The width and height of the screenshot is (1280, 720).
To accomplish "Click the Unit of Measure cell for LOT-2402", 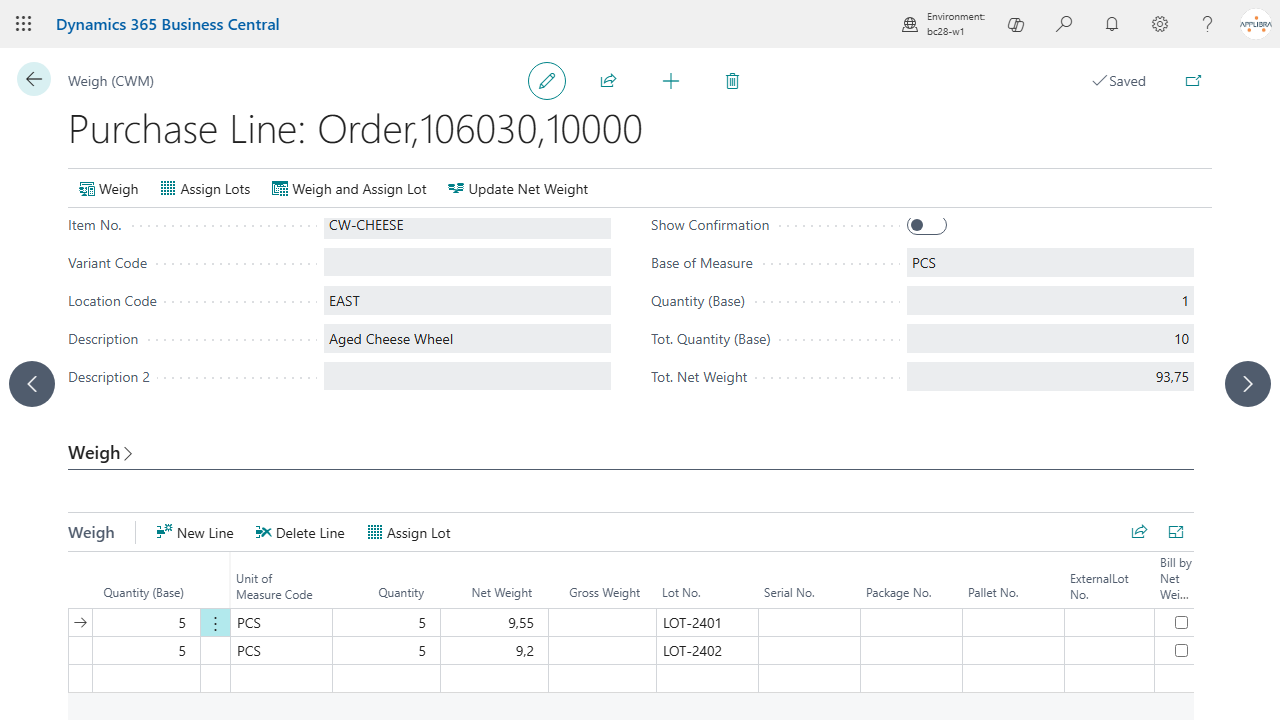I will 281,651.
